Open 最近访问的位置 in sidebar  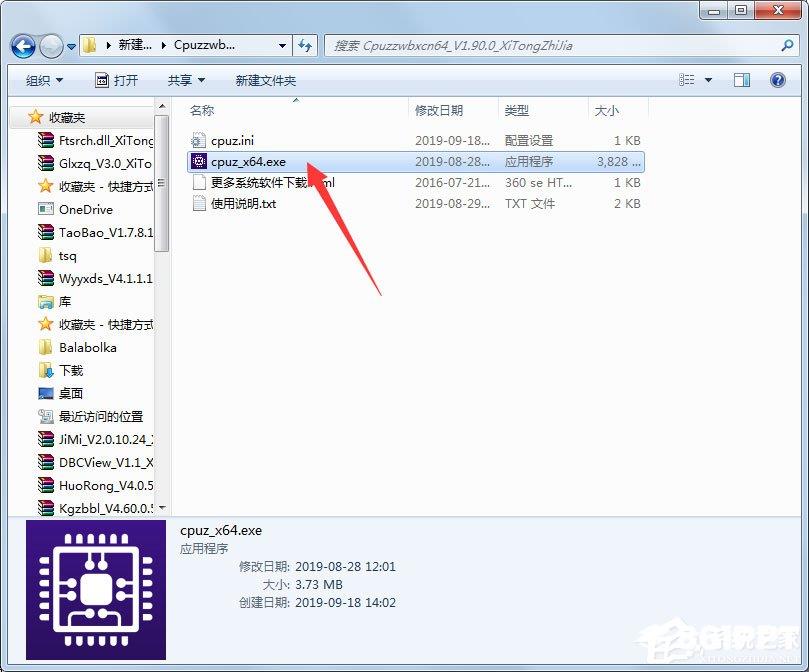pyautogui.click(x=91, y=417)
